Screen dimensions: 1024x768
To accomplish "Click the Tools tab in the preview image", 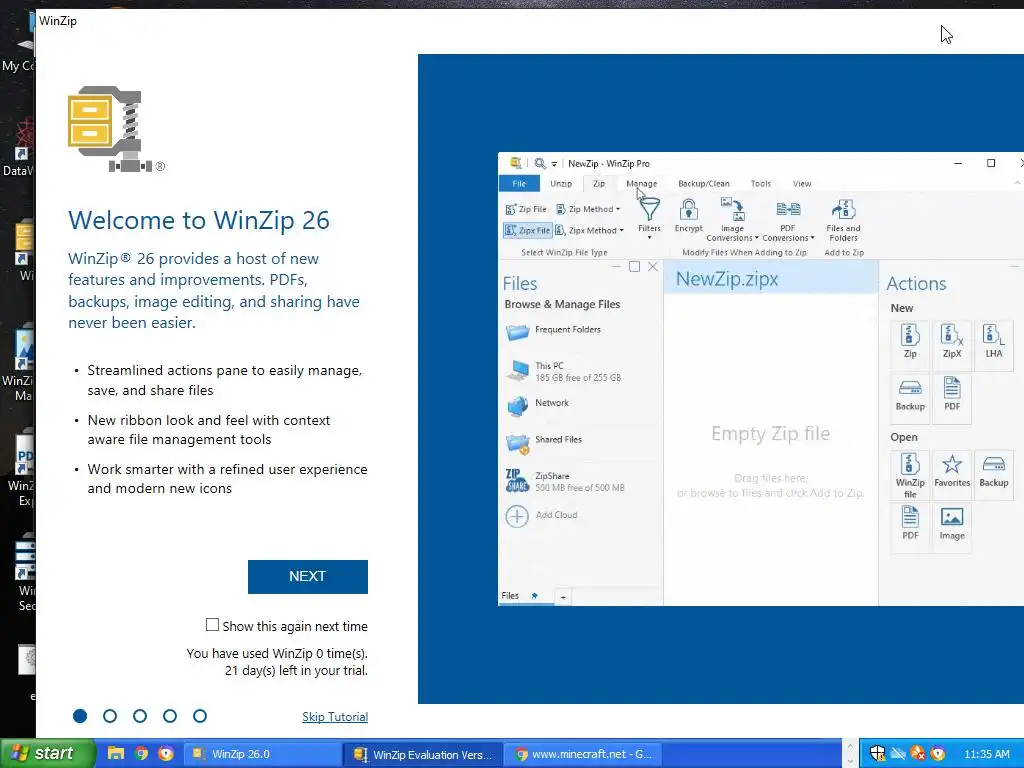I will [x=760, y=184].
